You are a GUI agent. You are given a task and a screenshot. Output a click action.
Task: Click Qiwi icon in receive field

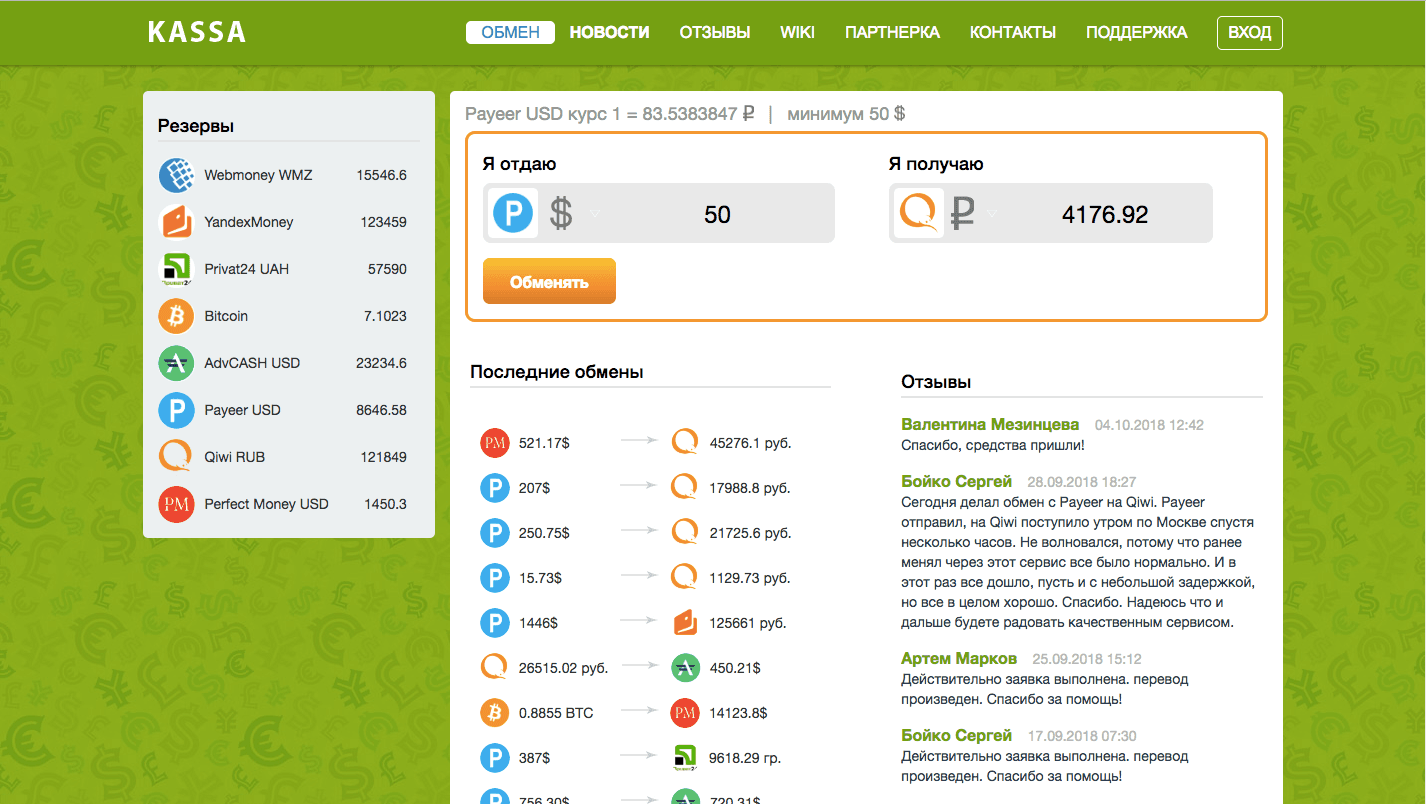[x=919, y=213]
